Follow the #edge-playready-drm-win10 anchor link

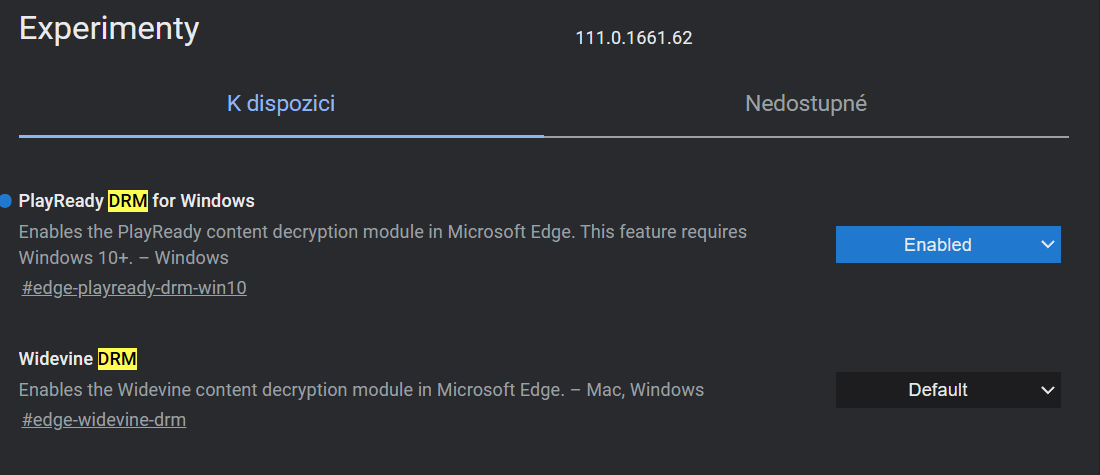pos(134,288)
